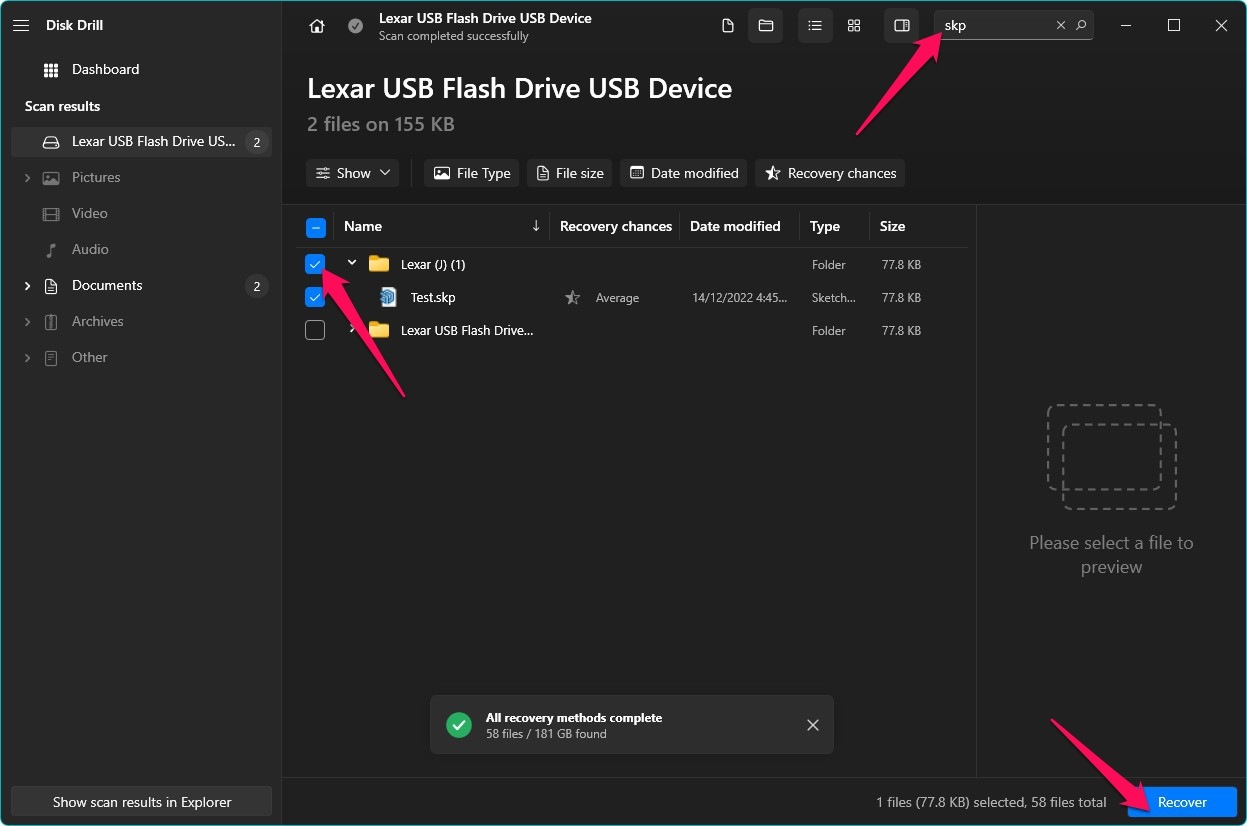This screenshot has width=1247, height=826.
Task: Open the Archives category
Action: coord(97,322)
